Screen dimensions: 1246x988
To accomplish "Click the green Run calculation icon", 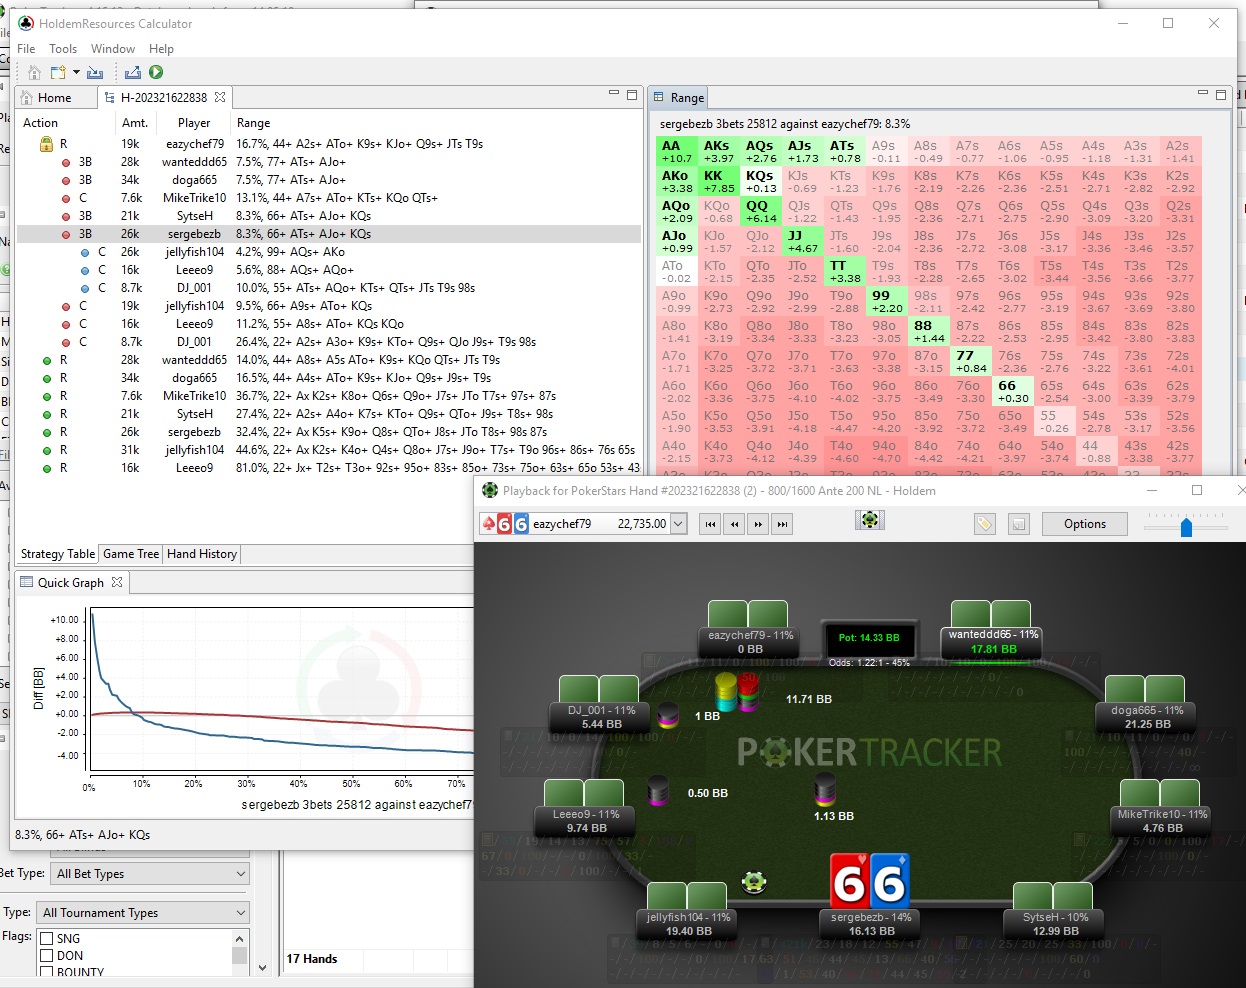I will 156,72.
